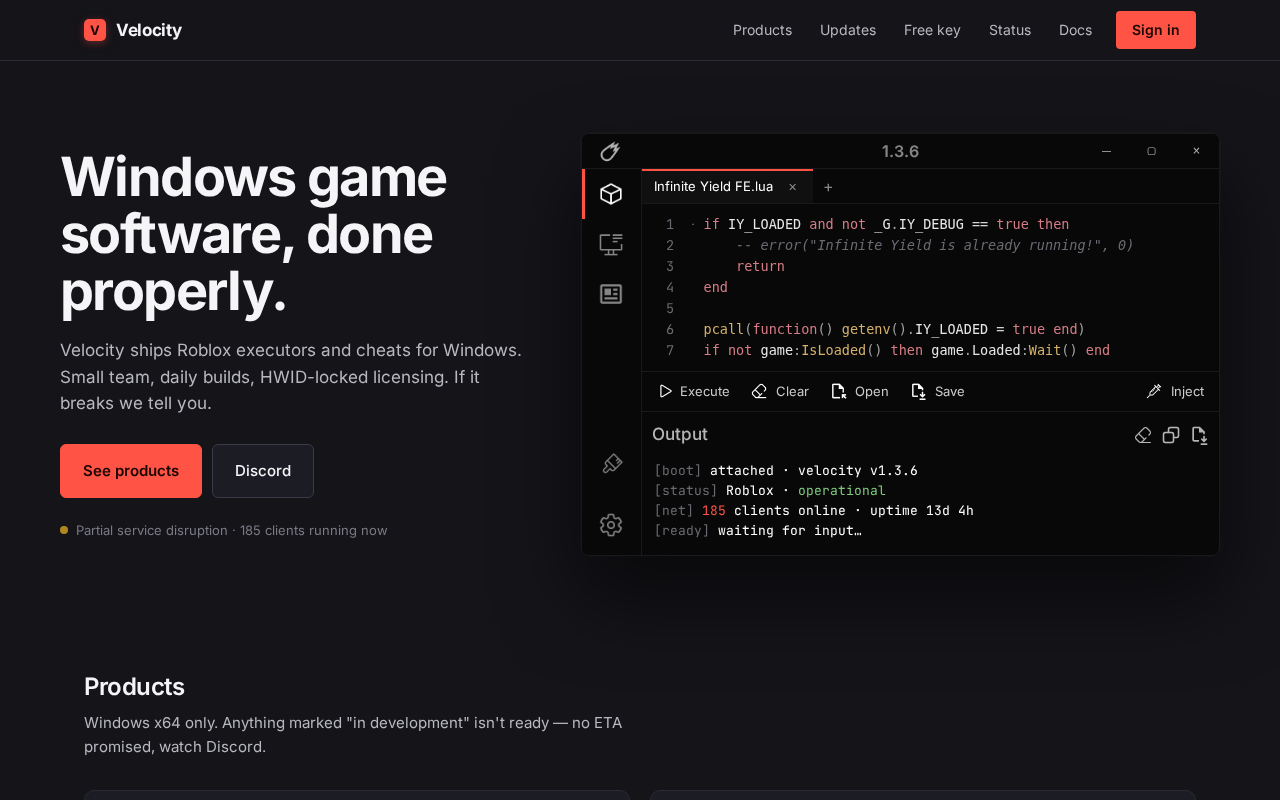Open the settings gear in the executor sidebar
This screenshot has height=800, width=1280.
pos(611,525)
